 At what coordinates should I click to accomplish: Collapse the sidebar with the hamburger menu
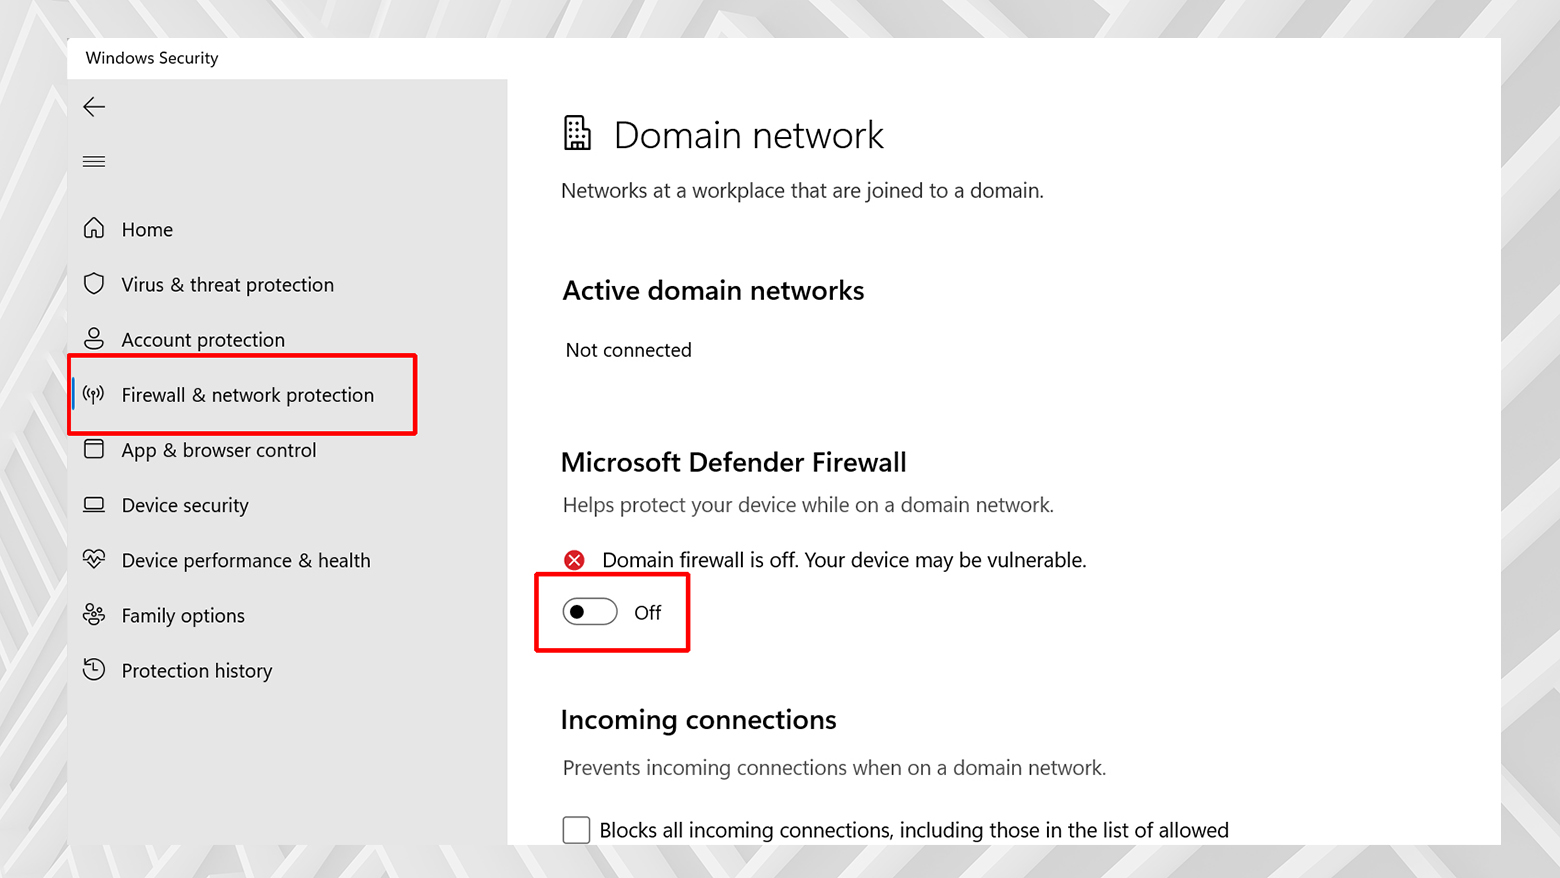click(x=93, y=161)
